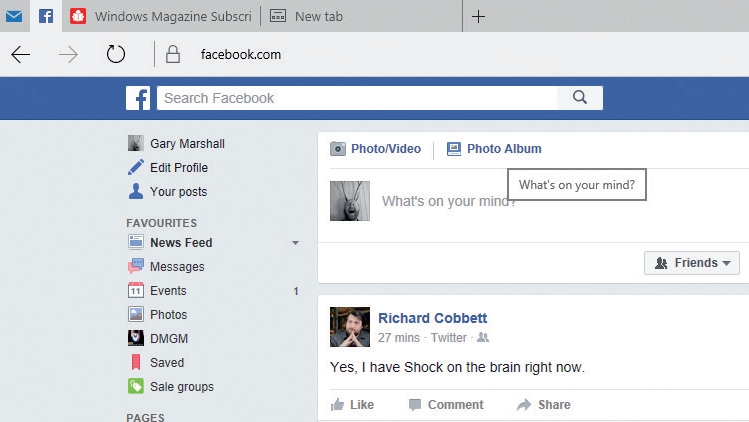Click the News Feed icon
This screenshot has height=422, width=749.
coord(136,242)
